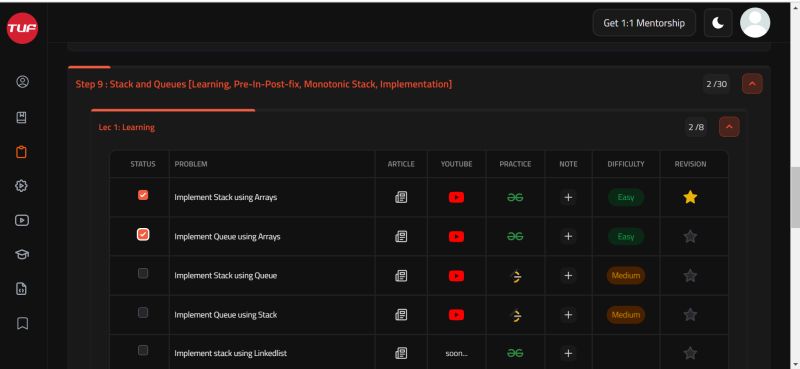Check the status box for Implement Stack using Queue

[143, 273]
